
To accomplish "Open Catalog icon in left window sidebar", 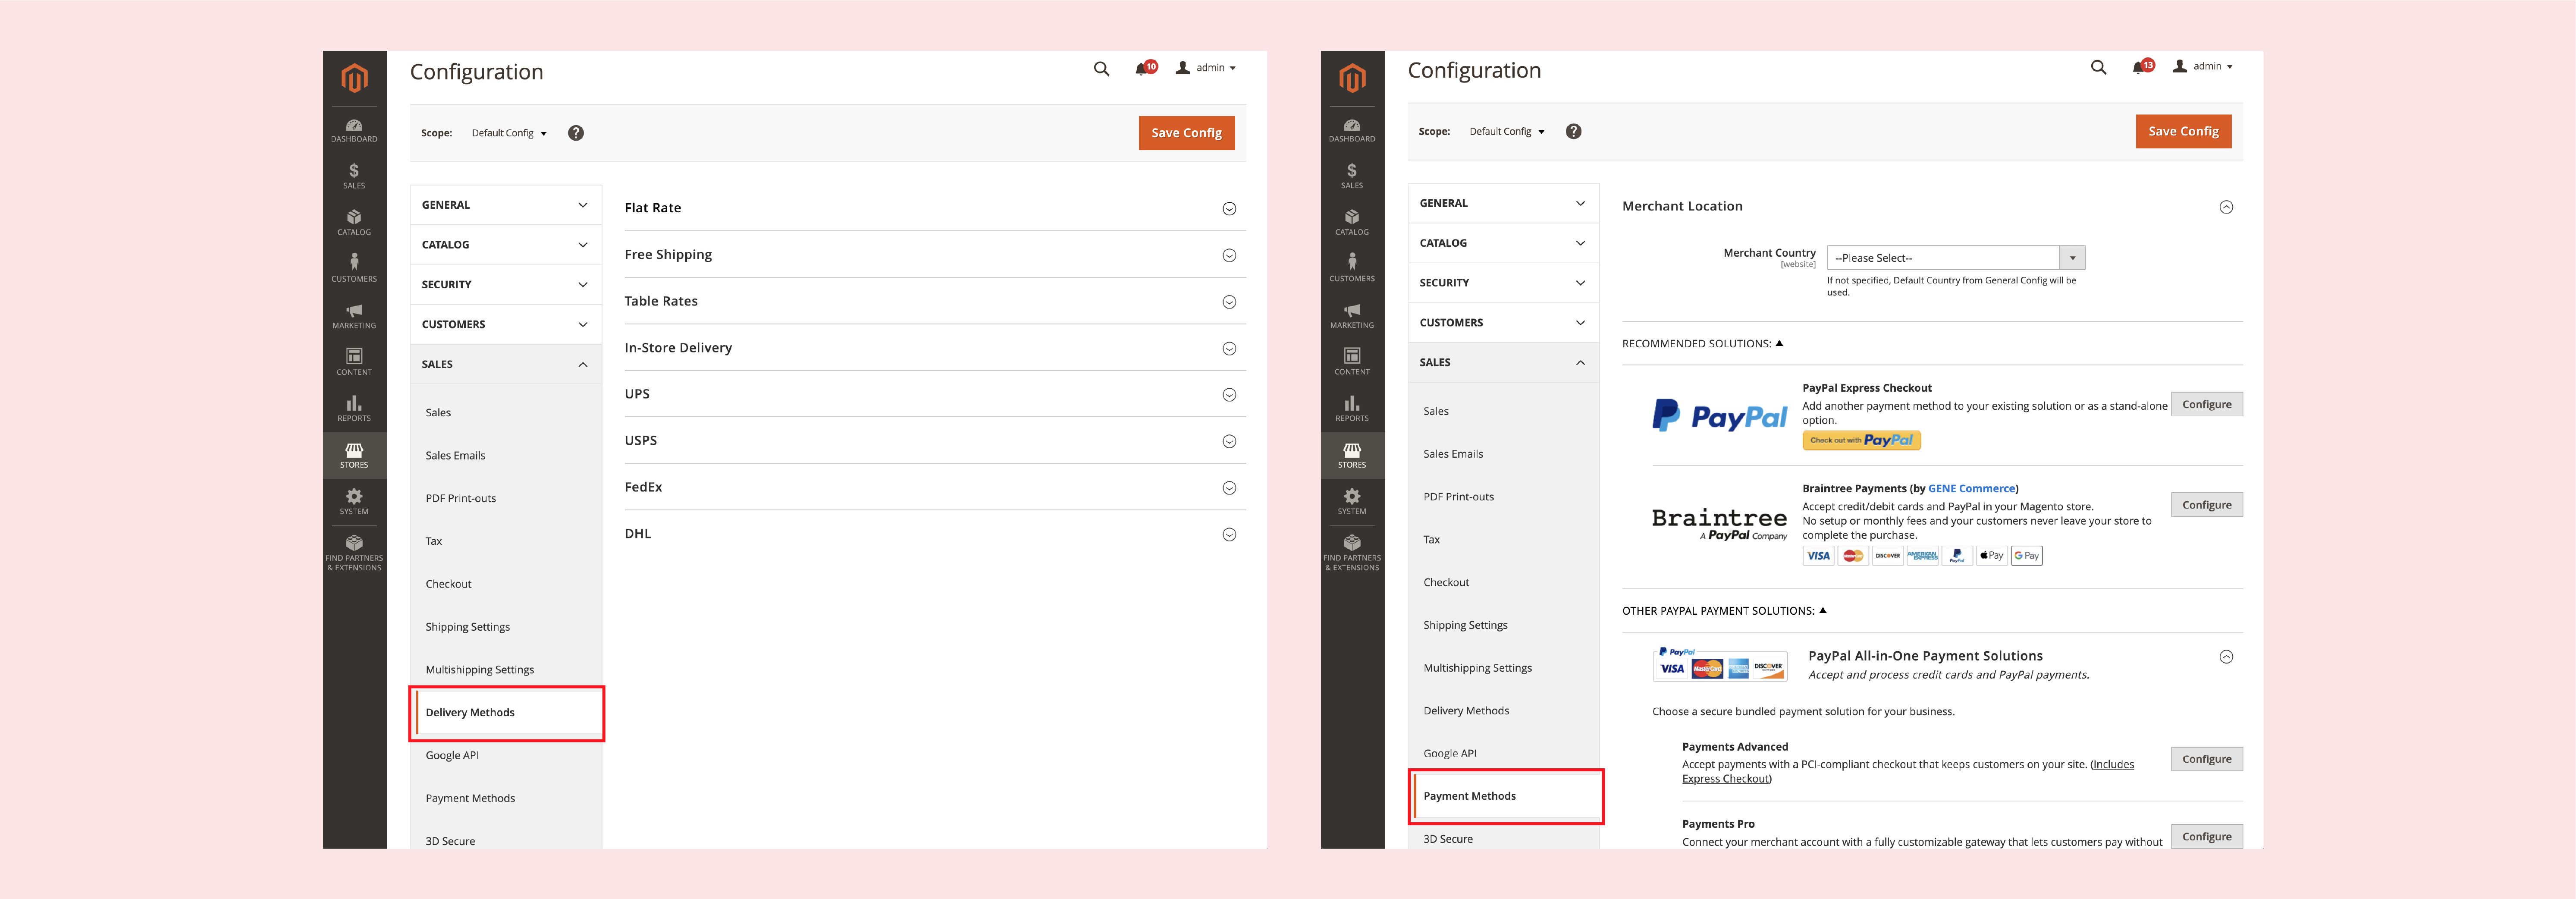I will pyautogui.click(x=354, y=223).
